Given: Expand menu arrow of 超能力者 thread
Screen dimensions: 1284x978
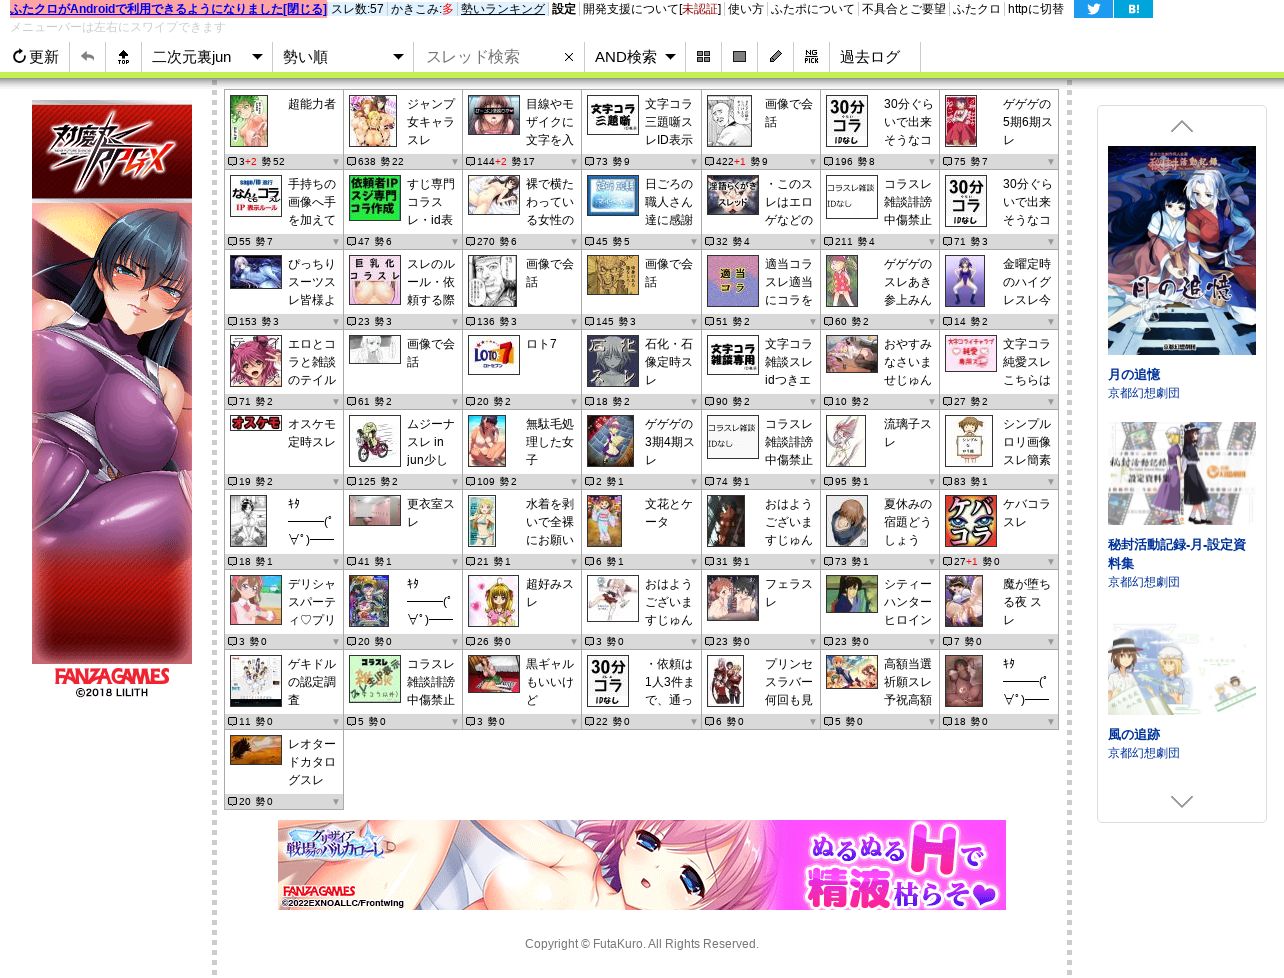Looking at the screenshot, I should (336, 162).
